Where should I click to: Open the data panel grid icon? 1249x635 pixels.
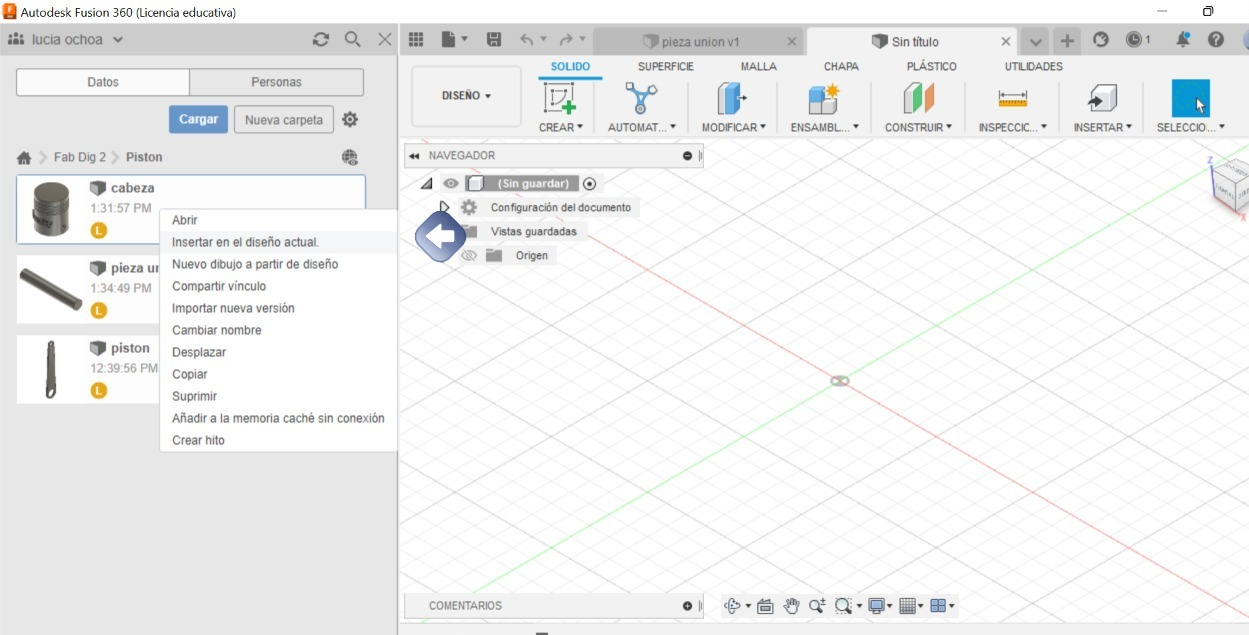pos(416,40)
